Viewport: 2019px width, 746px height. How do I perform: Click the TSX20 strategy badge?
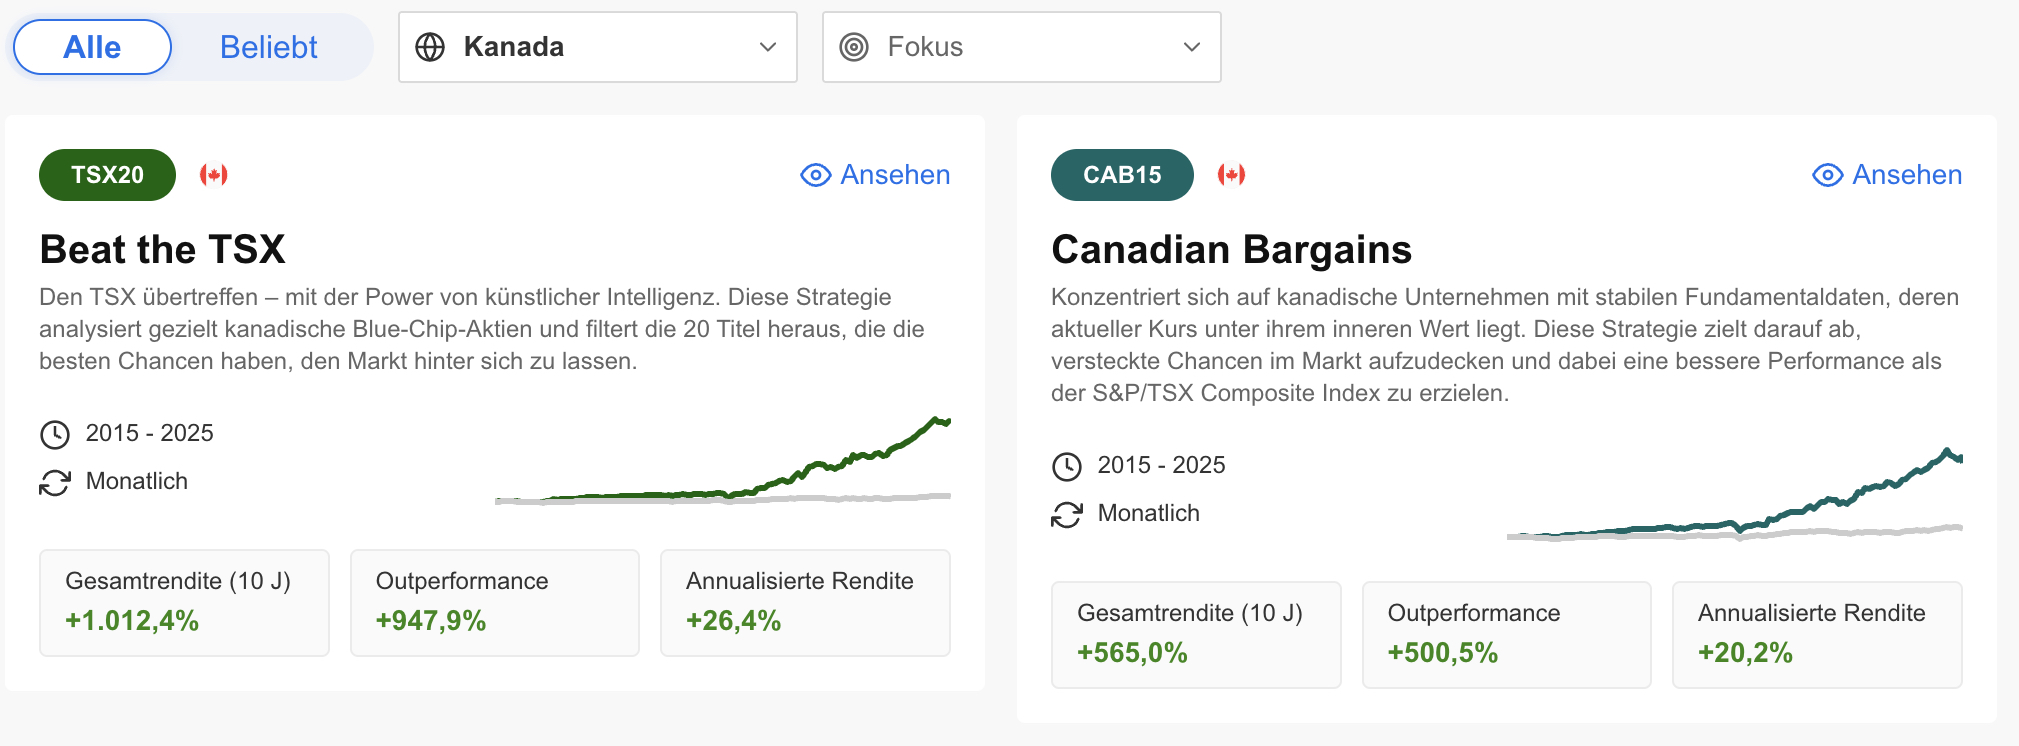107,175
